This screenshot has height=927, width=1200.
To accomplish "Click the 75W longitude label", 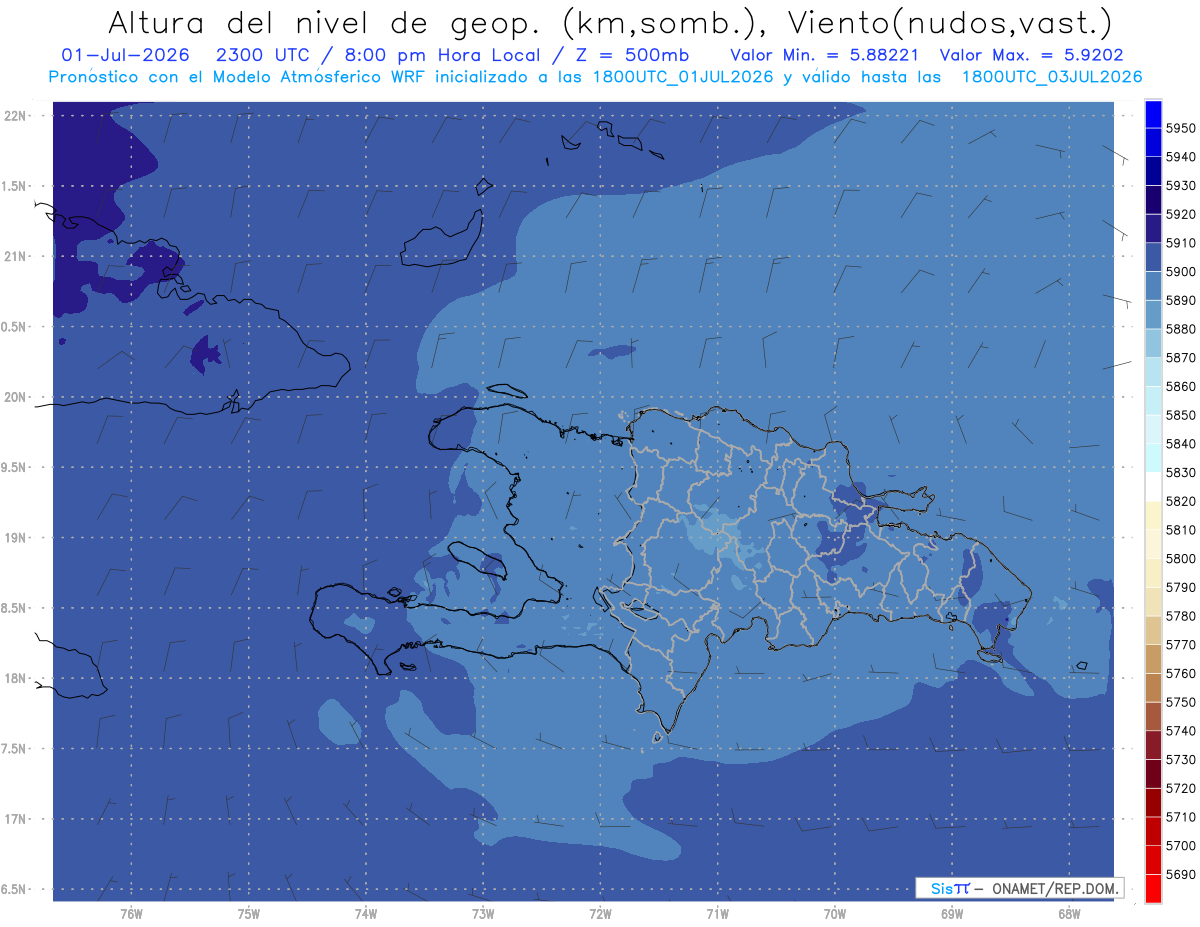I will (x=249, y=913).
